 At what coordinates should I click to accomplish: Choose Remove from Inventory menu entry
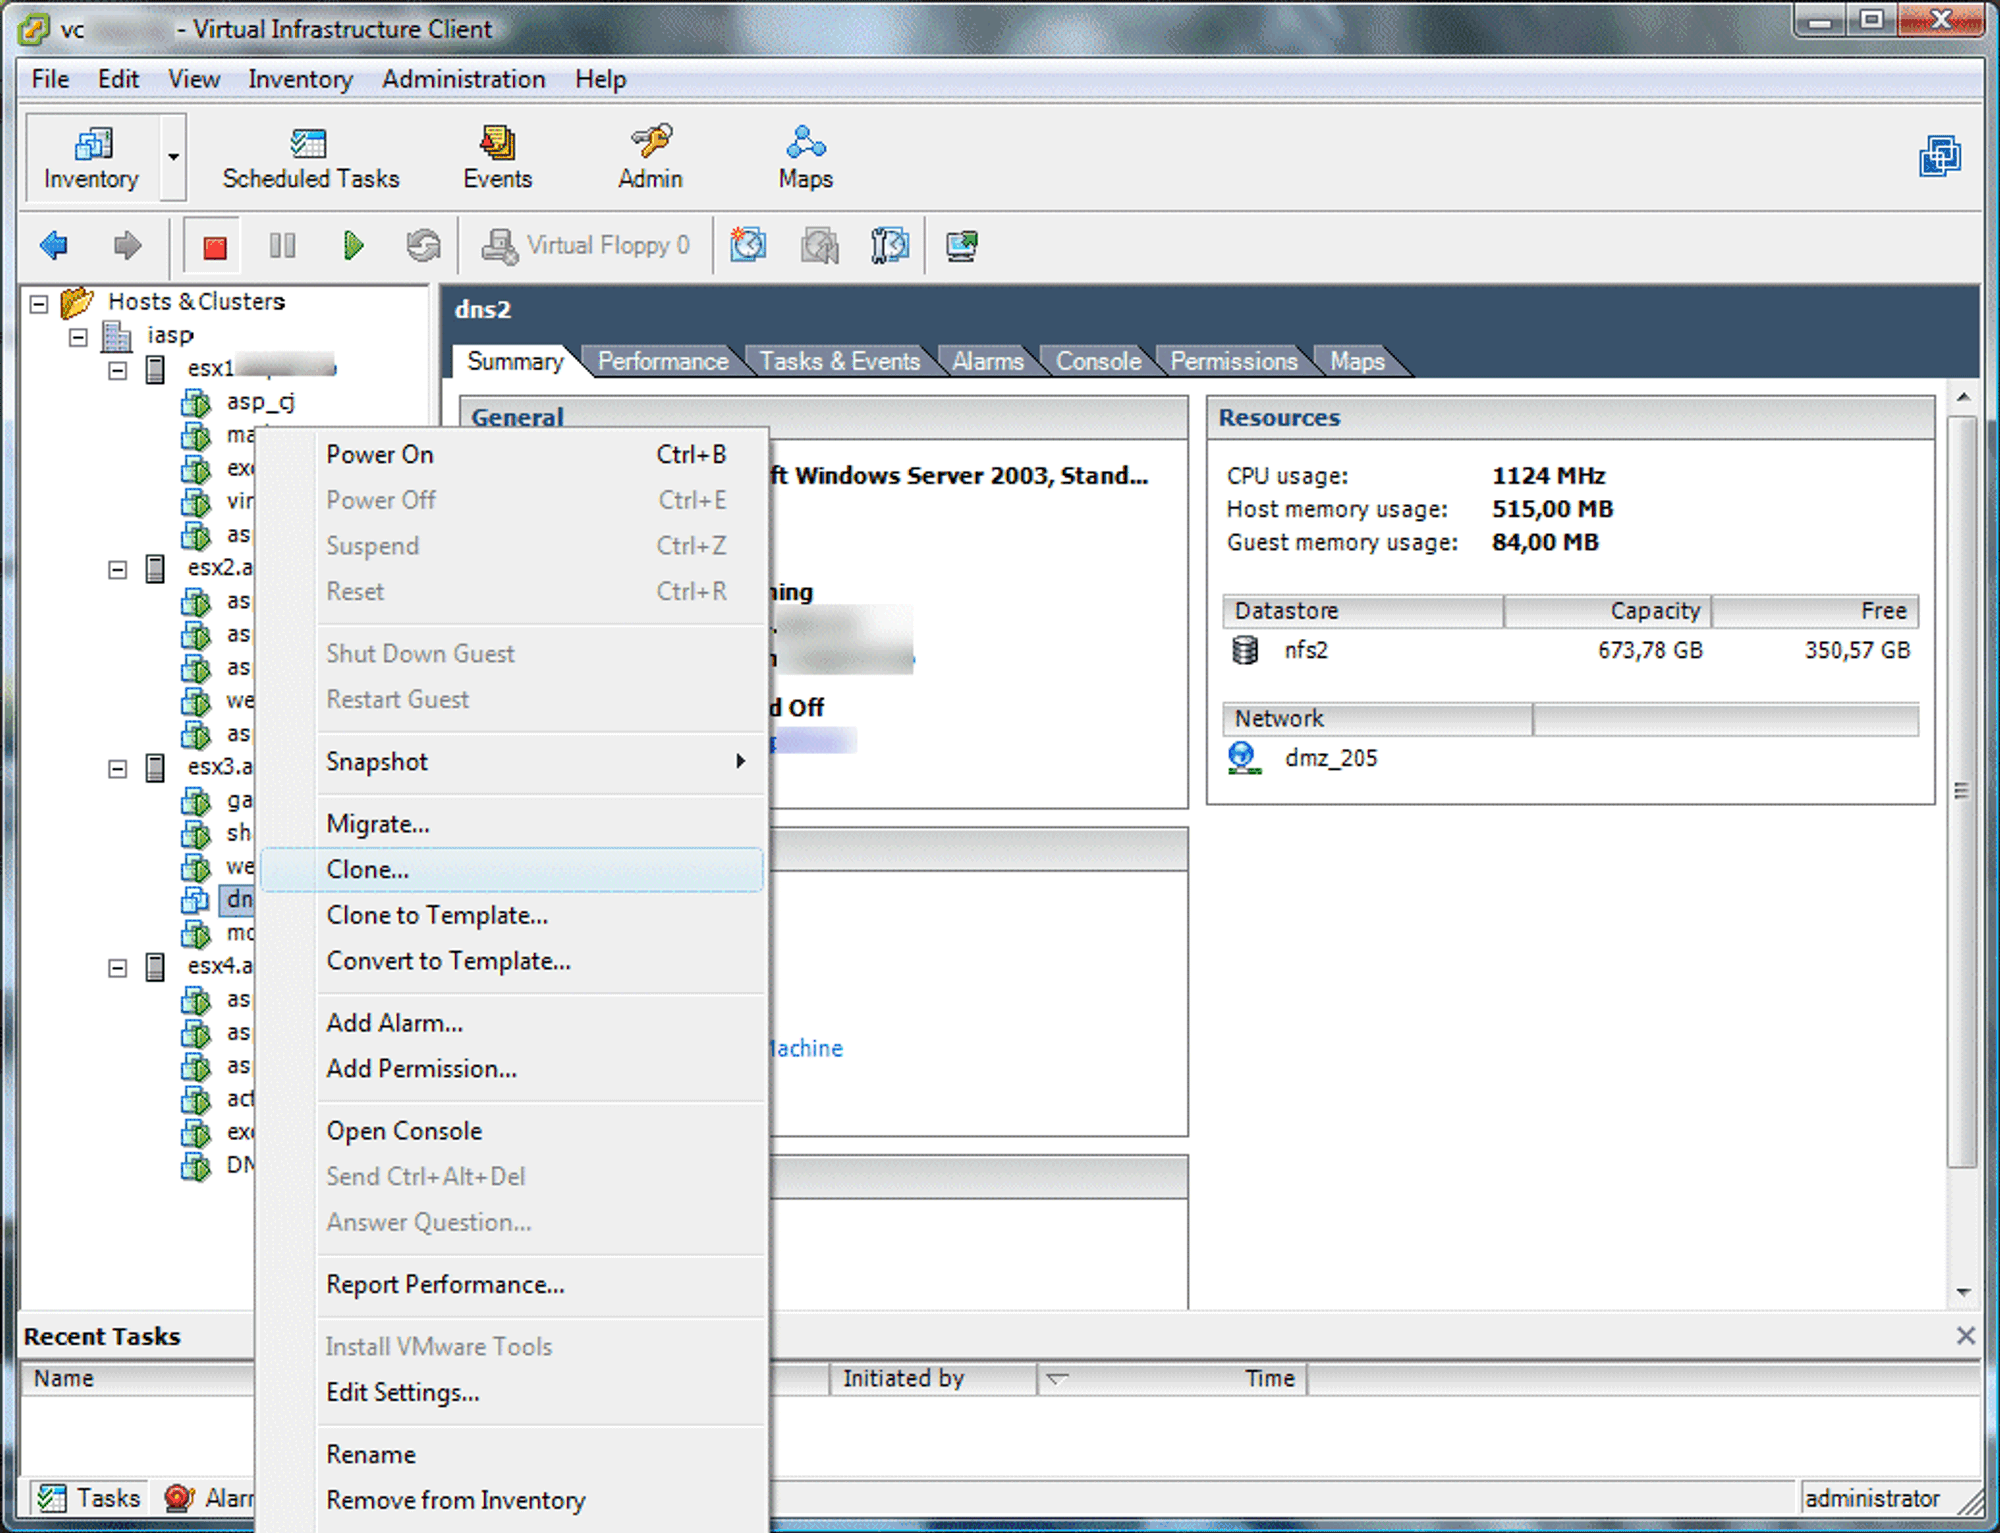click(x=512, y=1501)
